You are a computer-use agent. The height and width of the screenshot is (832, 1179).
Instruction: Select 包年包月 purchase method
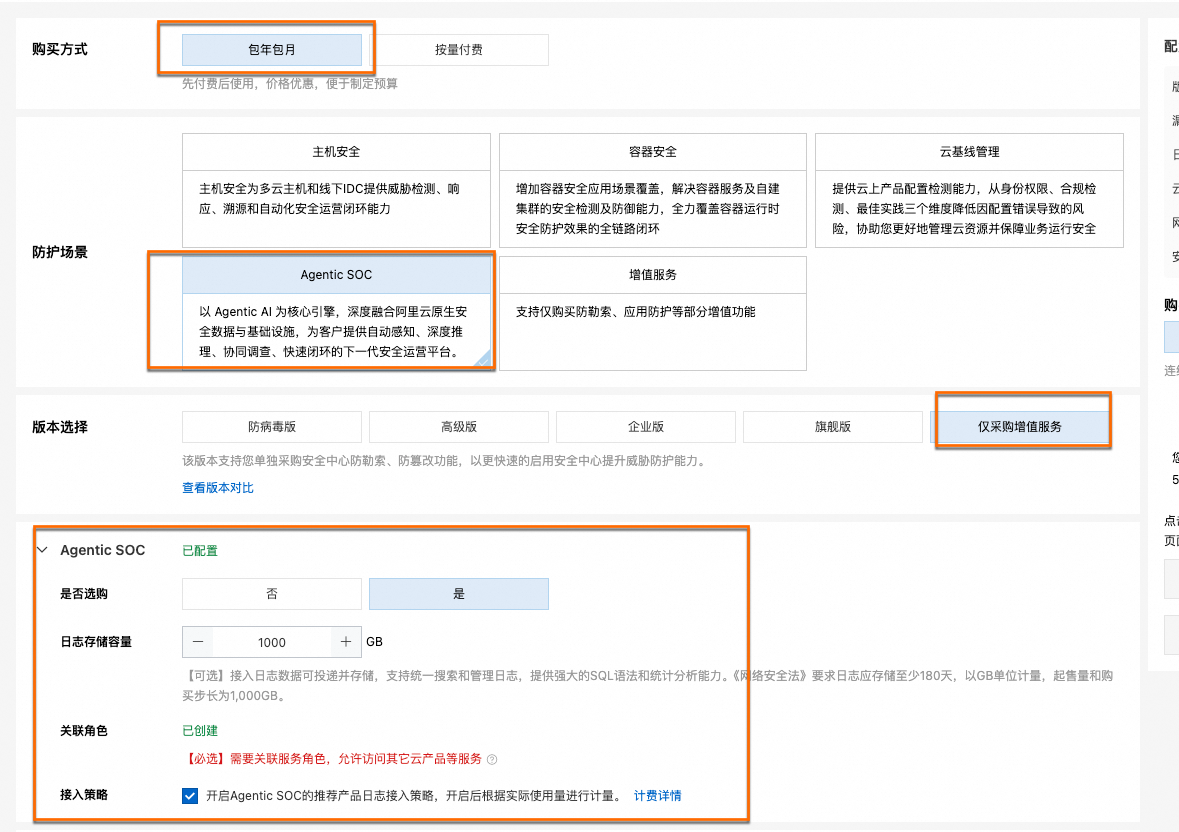pyautogui.click(x=271, y=50)
